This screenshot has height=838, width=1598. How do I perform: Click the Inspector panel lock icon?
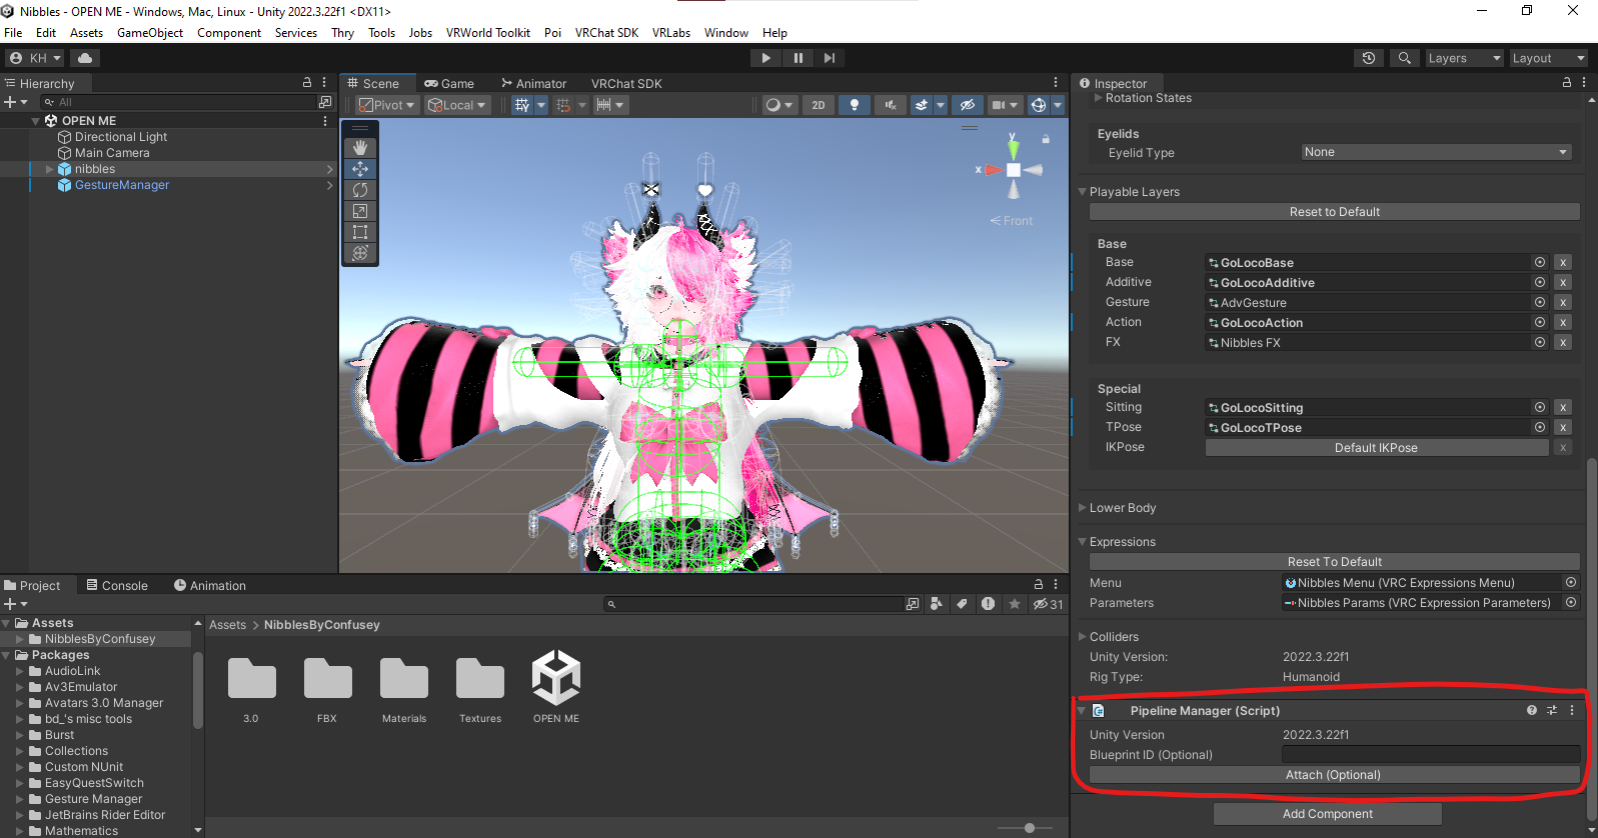tap(1567, 83)
